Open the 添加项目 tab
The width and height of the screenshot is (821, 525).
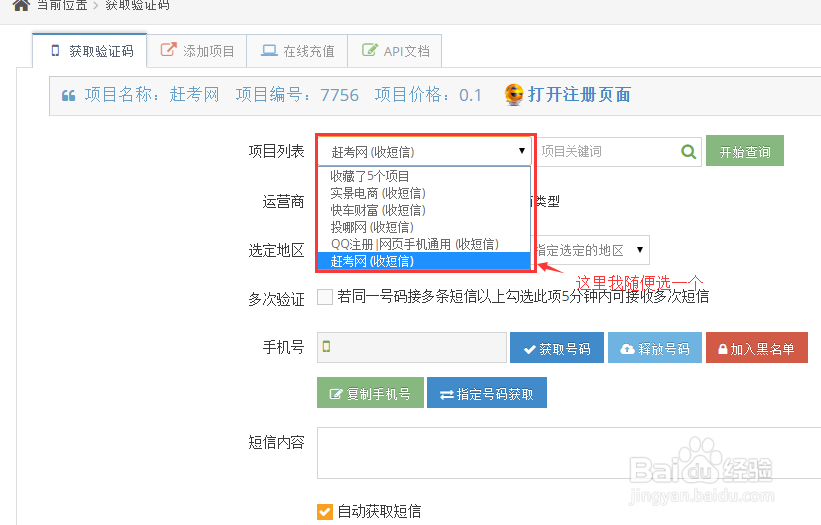[x=197, y=51]
